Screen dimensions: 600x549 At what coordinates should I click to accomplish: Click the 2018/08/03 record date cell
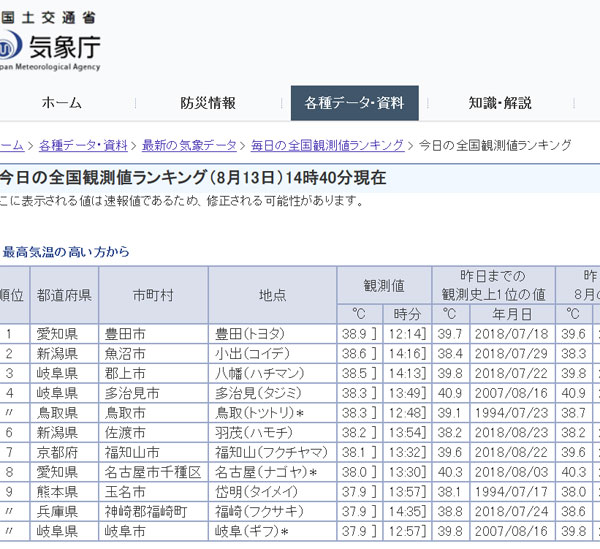[513, 472]
